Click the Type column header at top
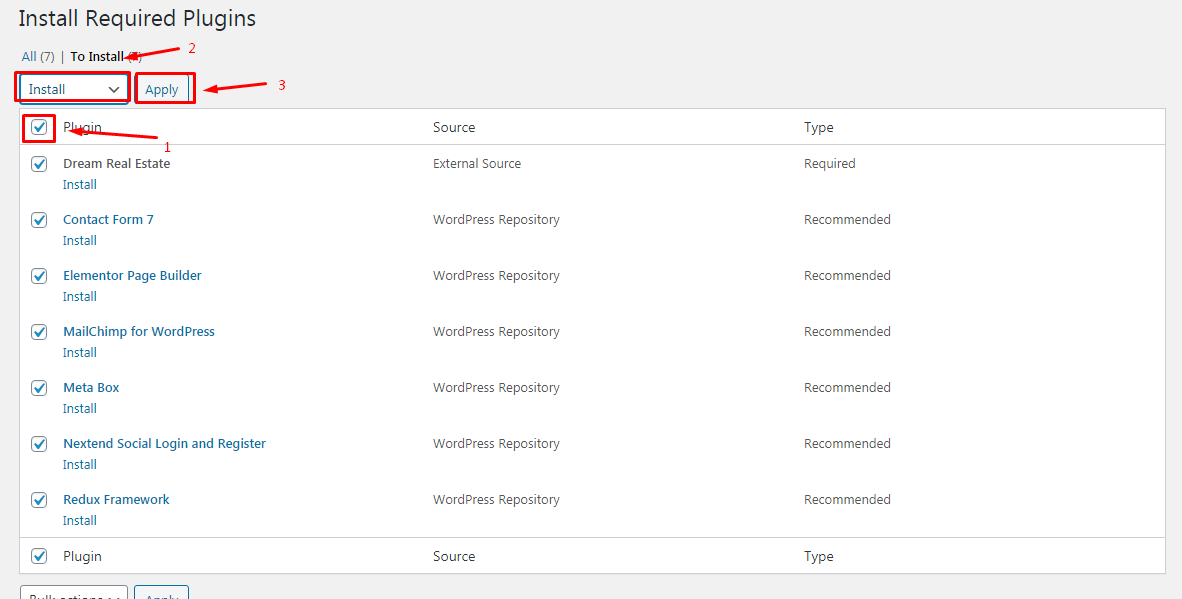This screenshot has height=599, width=1182. pos(819,127)
